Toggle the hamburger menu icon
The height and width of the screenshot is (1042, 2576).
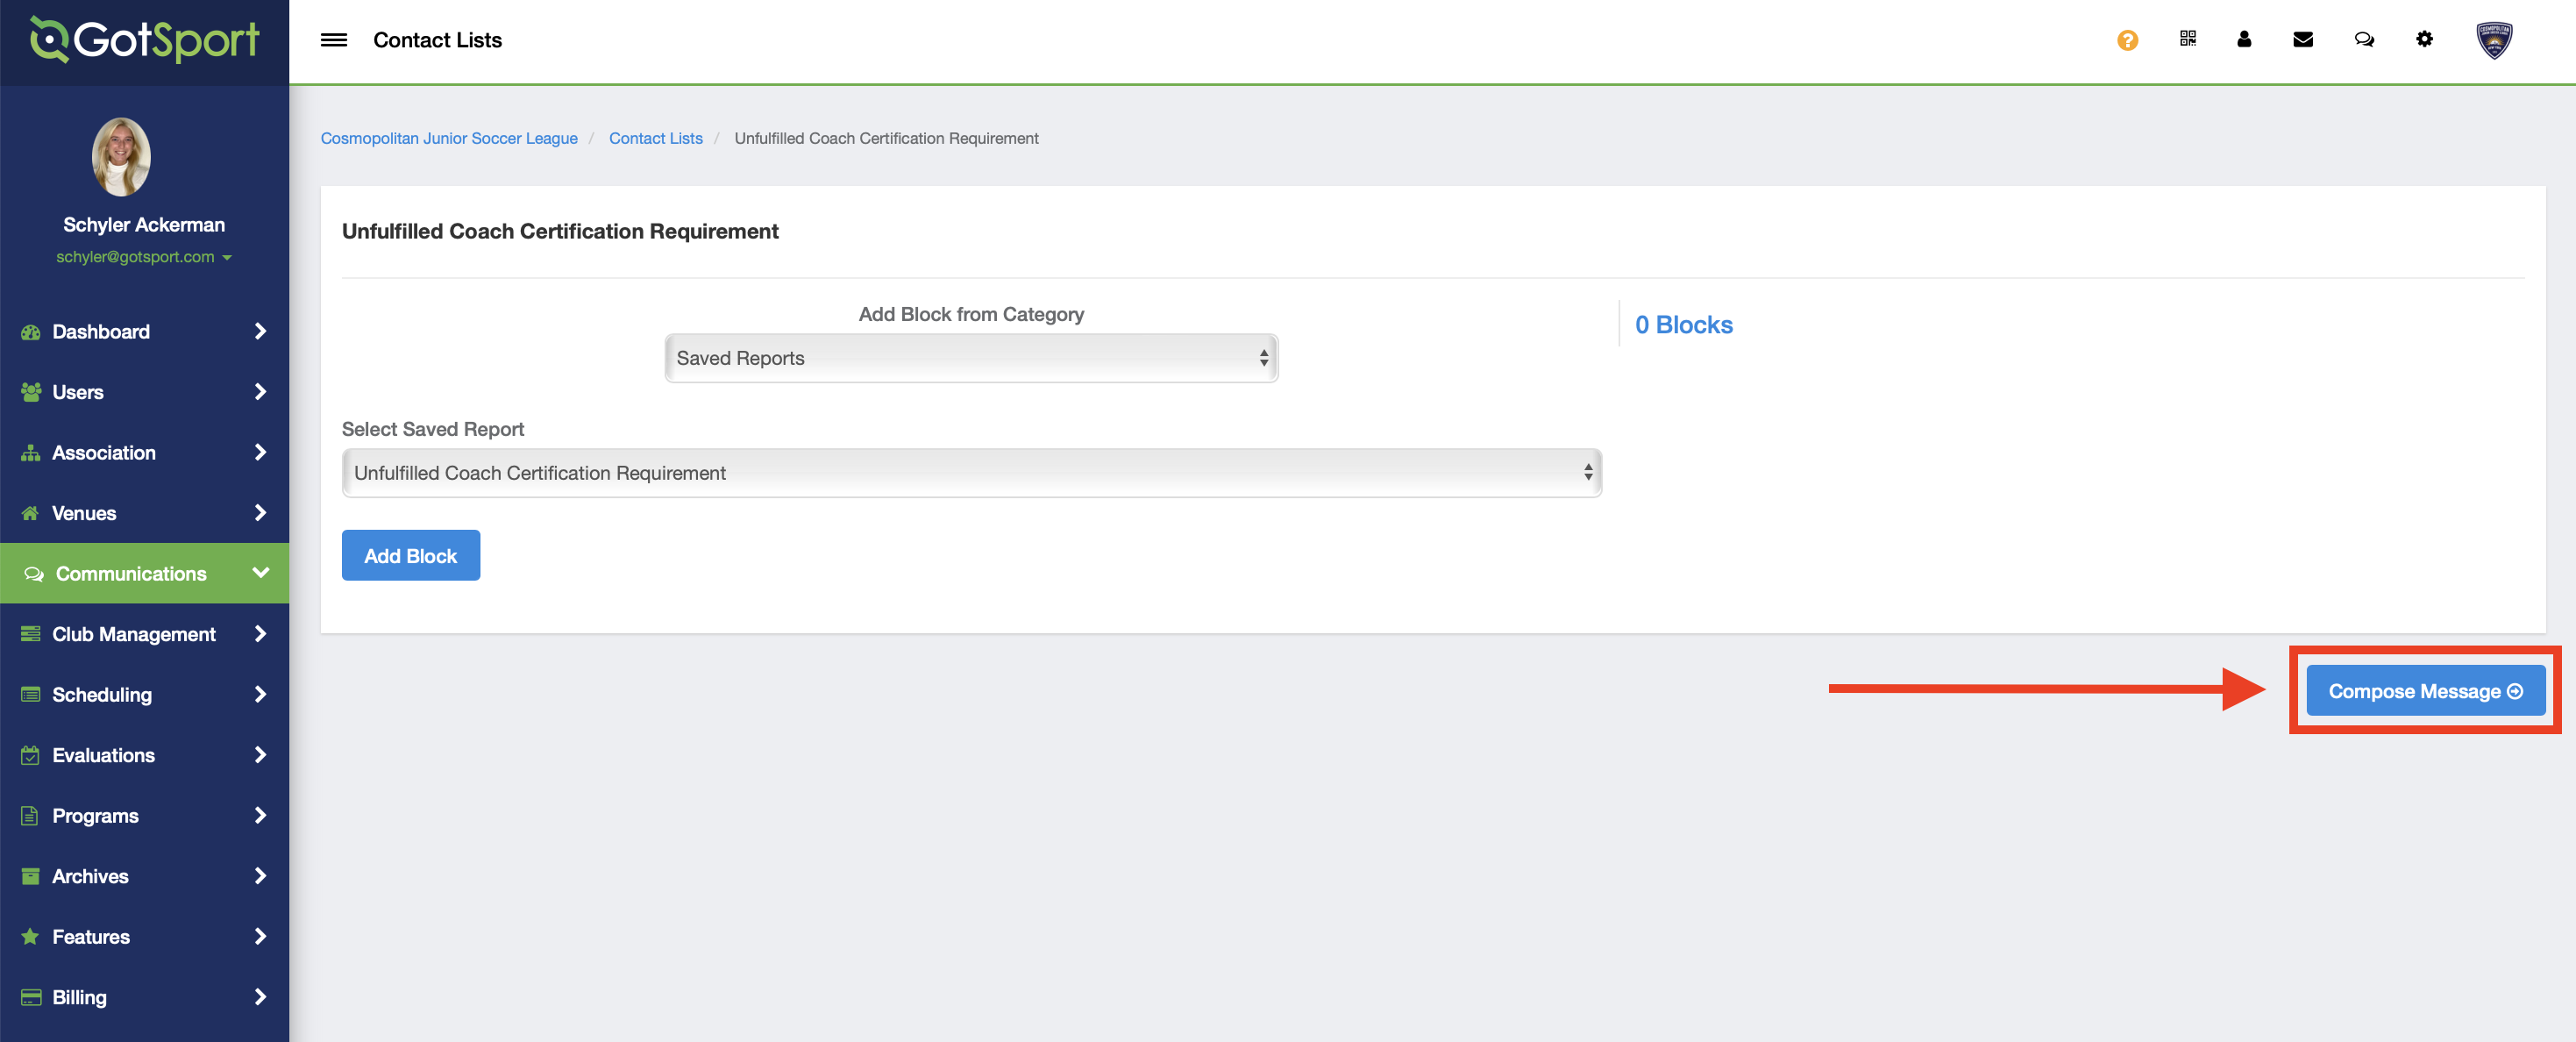click(x=334, y=40)
